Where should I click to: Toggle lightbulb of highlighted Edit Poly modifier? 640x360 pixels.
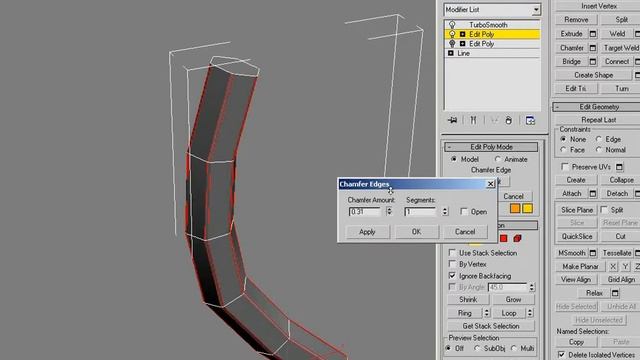pyautogui.click(x=452, y=34)
